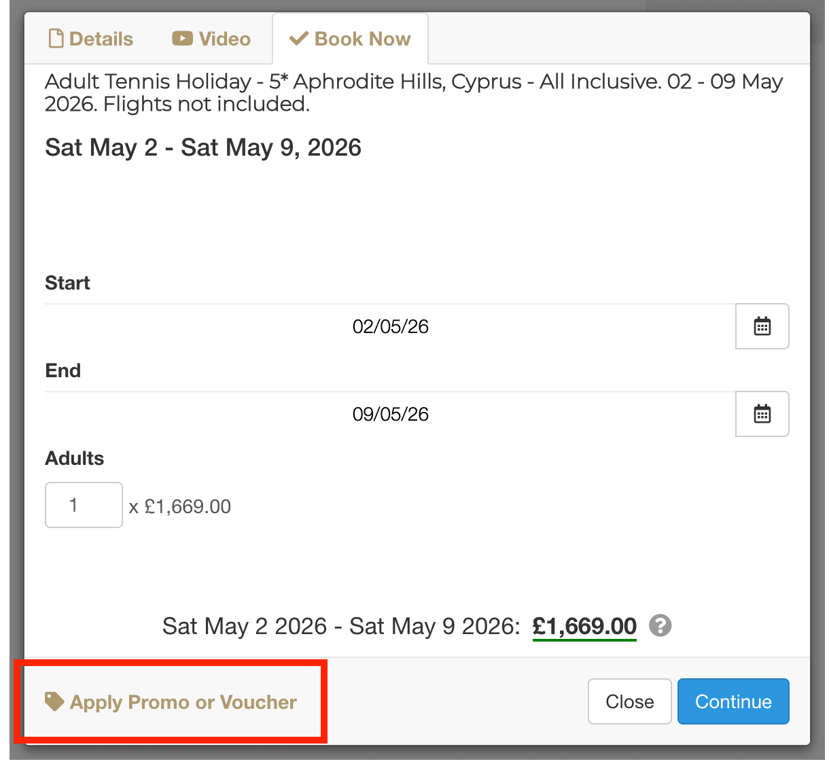Open the End date calendar picker
Image resolution: width=829 pixels, height=768 pixels.
point(762,414)
